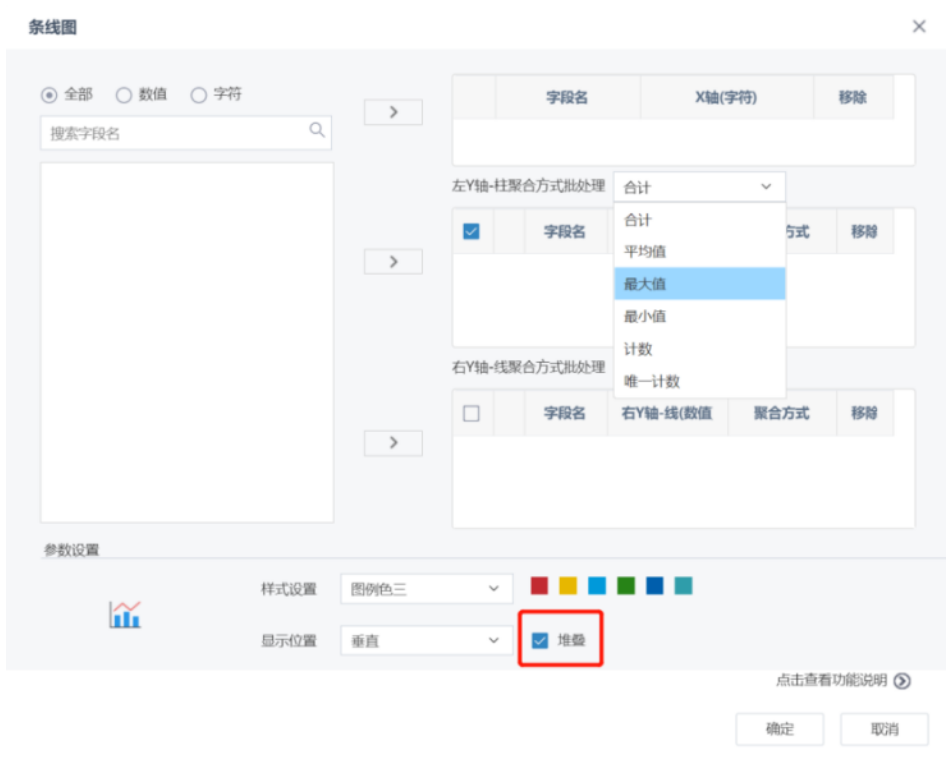The image size is (948, 765).
Task: Click the magnifier search icon
Action: 318,131
